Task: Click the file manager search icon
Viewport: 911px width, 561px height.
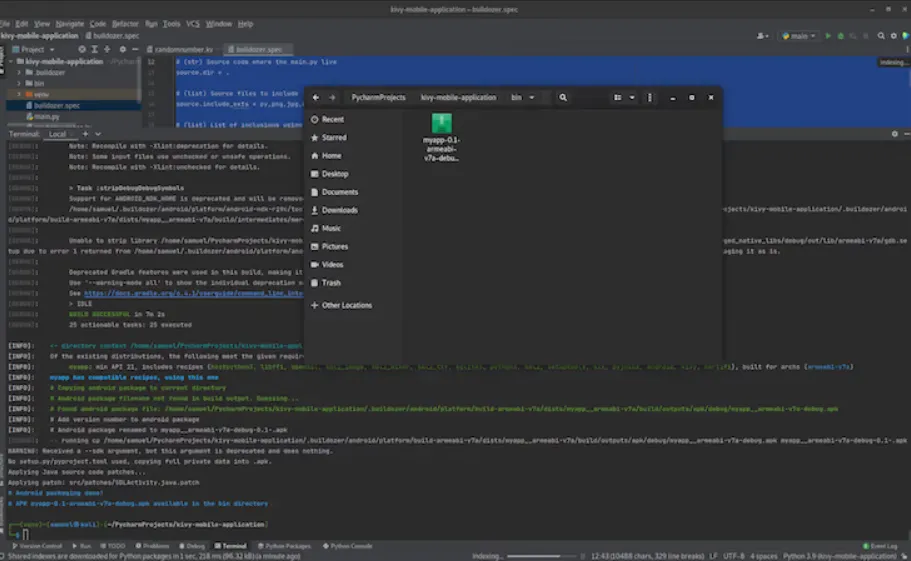Action: (x=563, y=98)
